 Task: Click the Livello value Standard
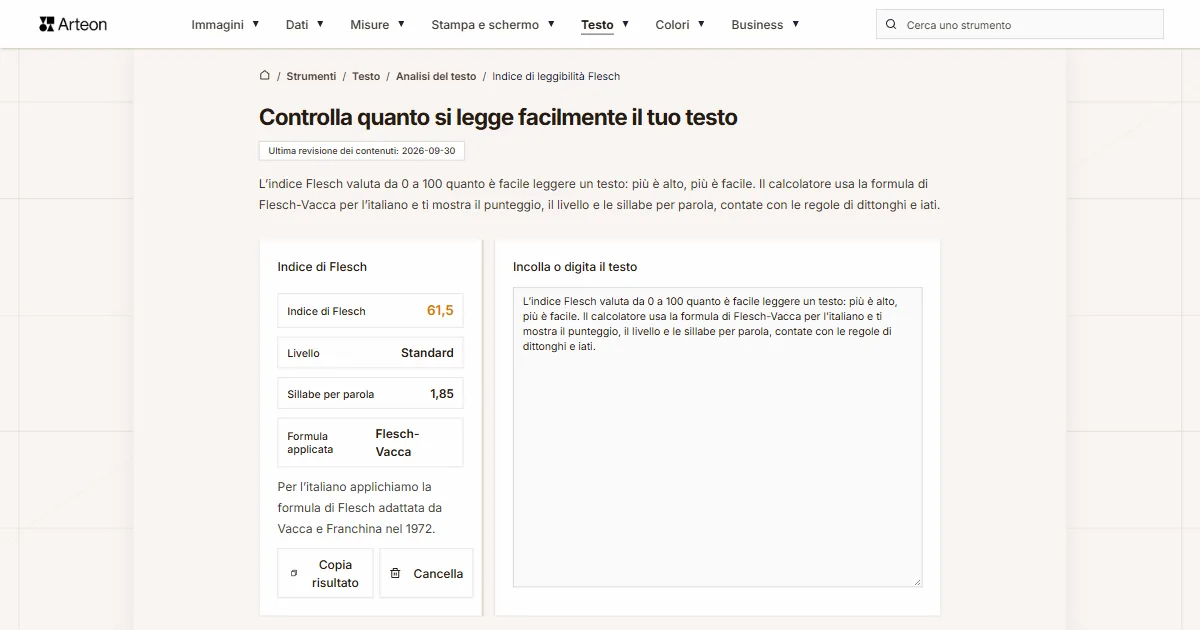(427, 353)
